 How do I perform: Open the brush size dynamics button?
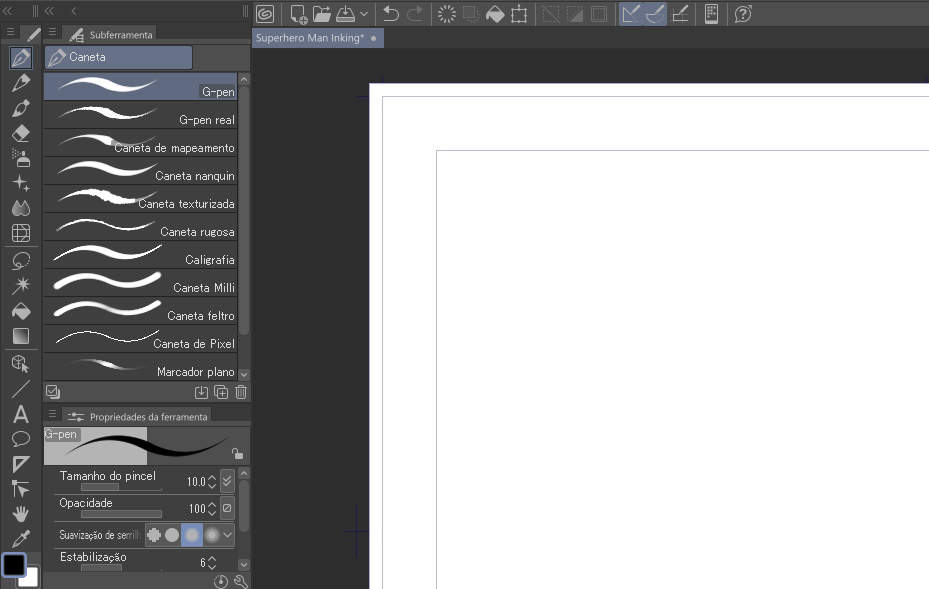227,481
